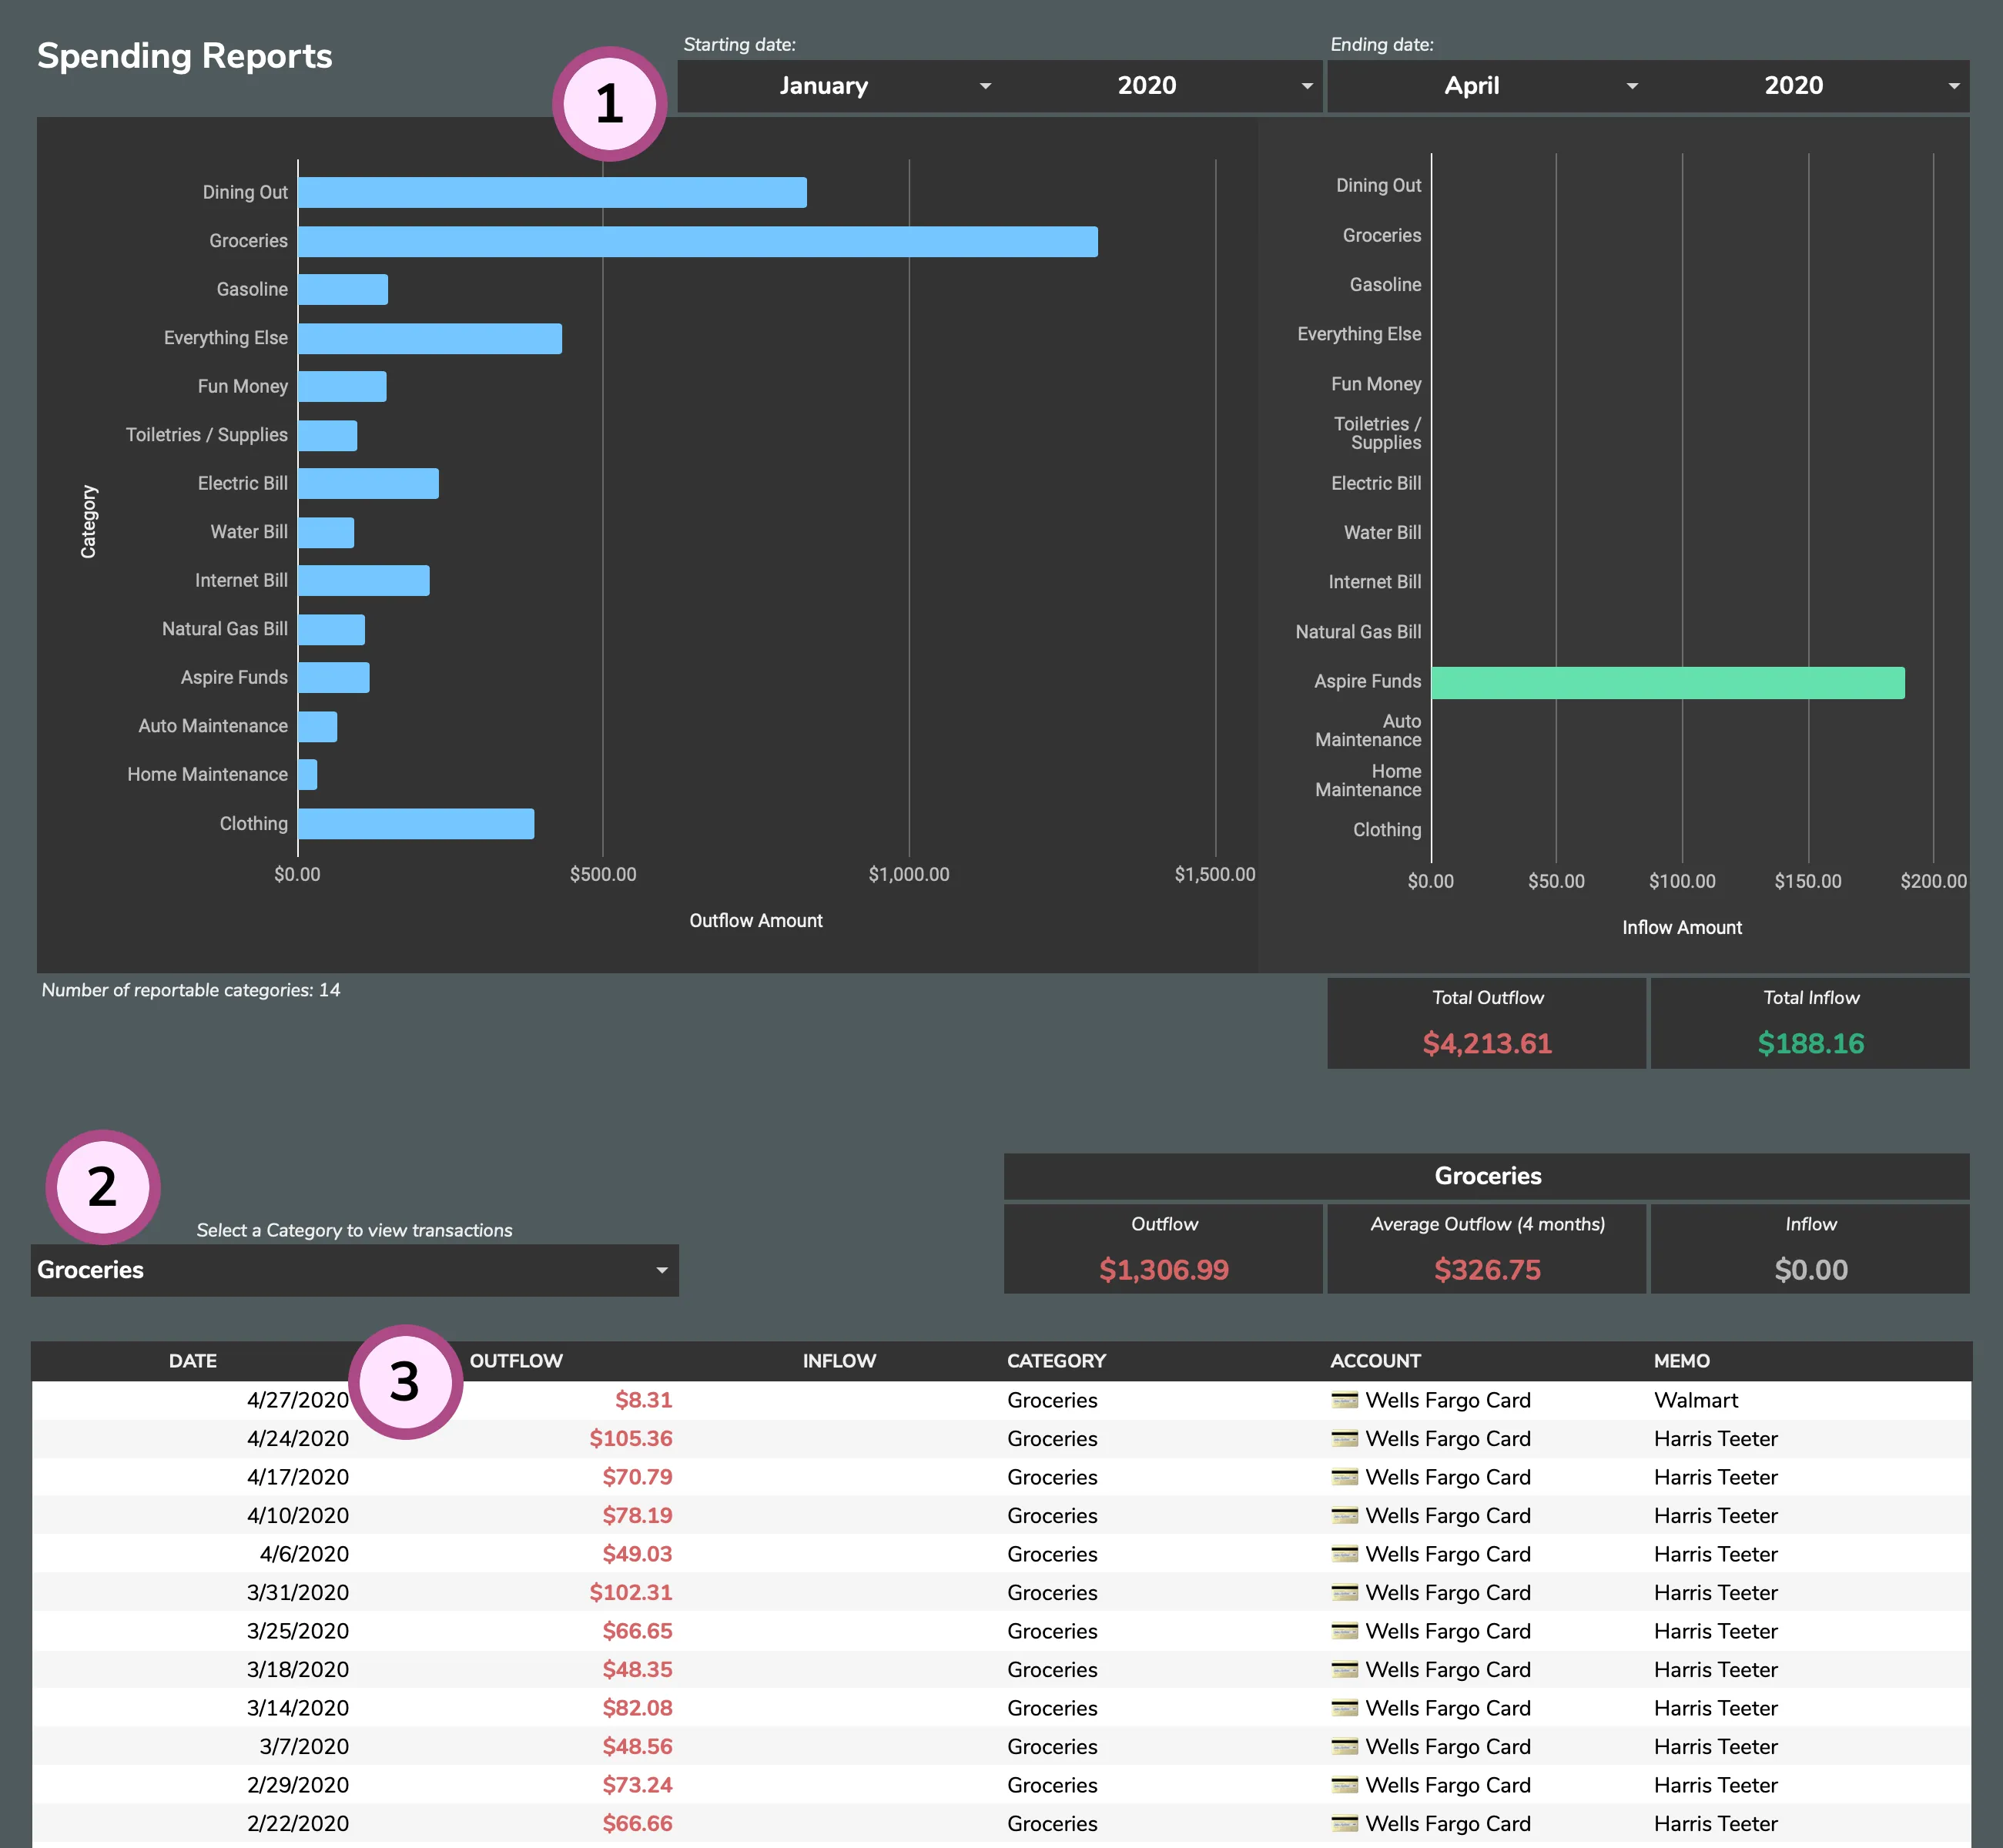Open the Groceries category selector dropdown
Viewport: 2003px width, 1848px height.
(x=355, y=1270)
